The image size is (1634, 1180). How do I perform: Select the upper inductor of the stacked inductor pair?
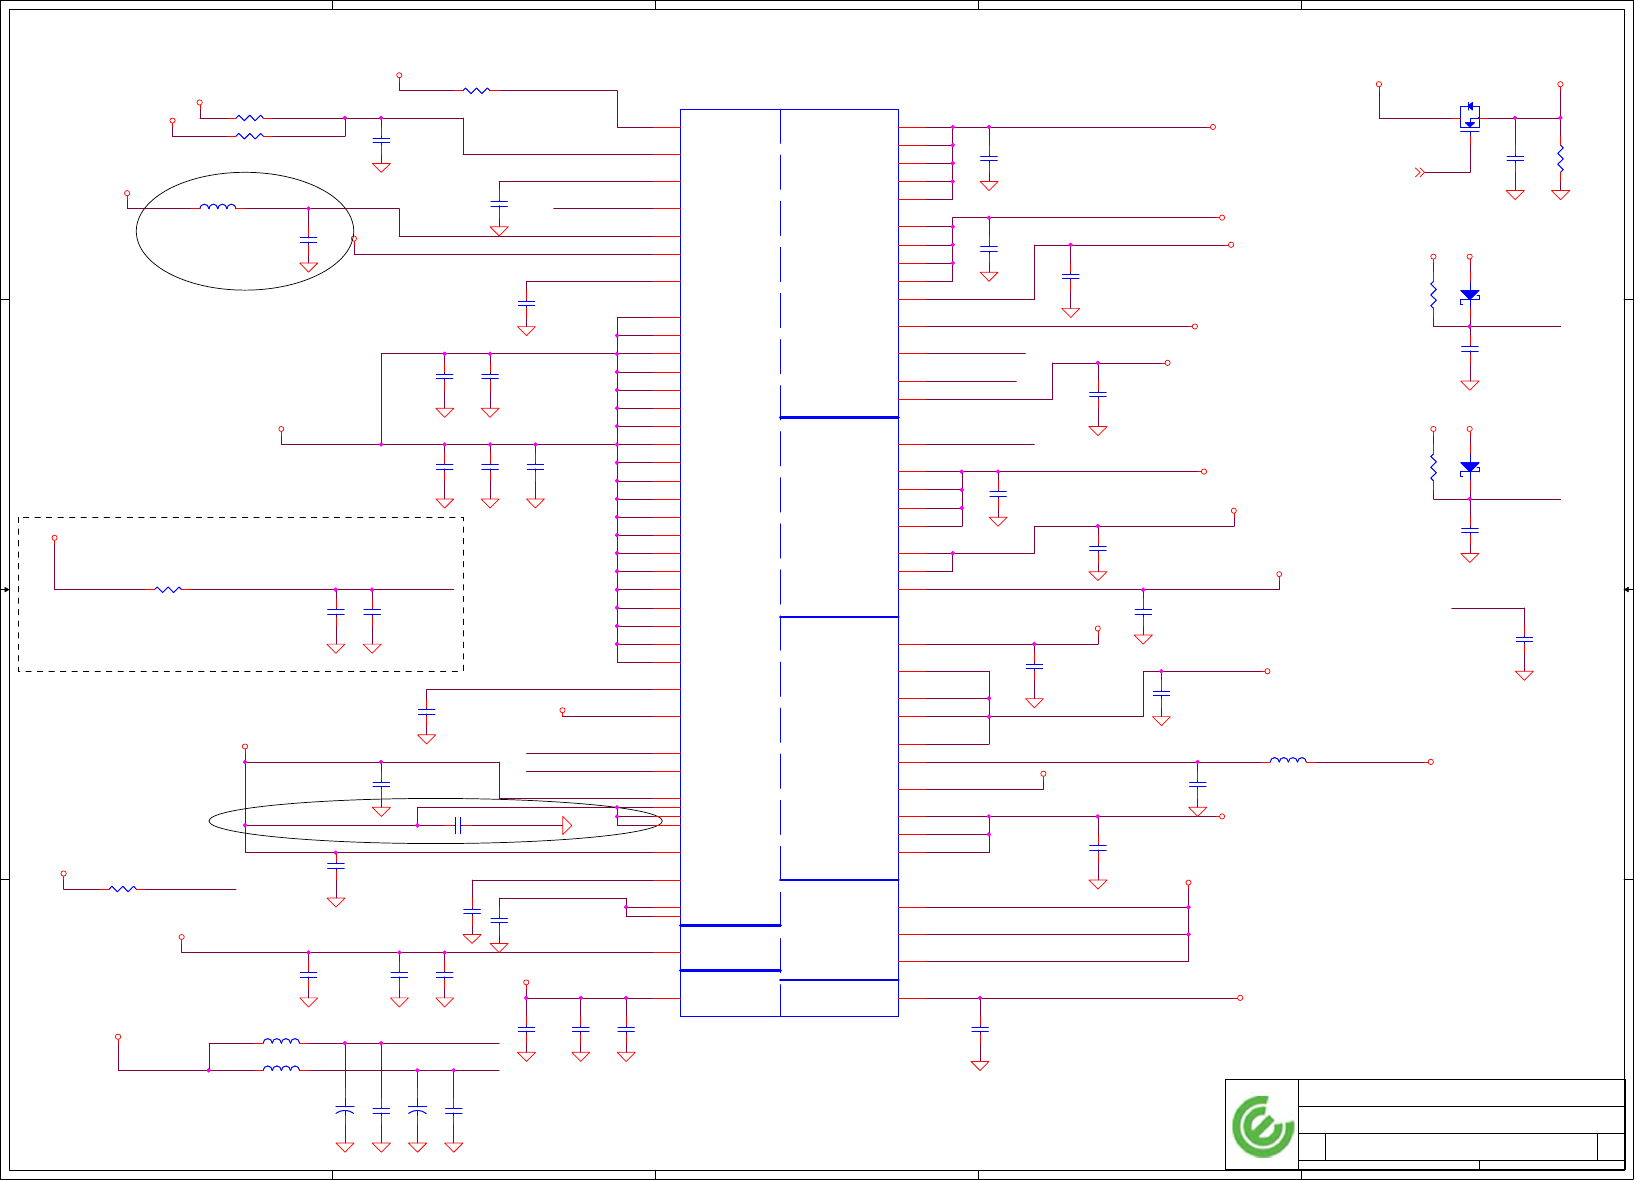point(281,1042)
